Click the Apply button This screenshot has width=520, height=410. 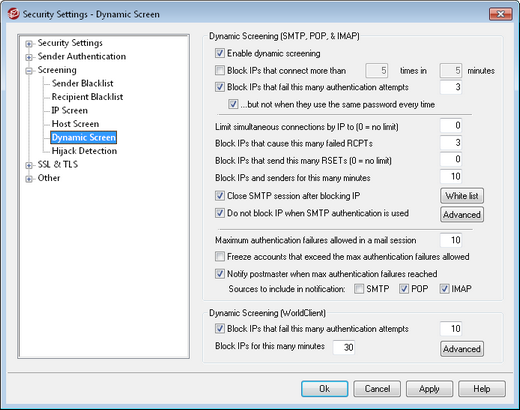coord(429,389)
